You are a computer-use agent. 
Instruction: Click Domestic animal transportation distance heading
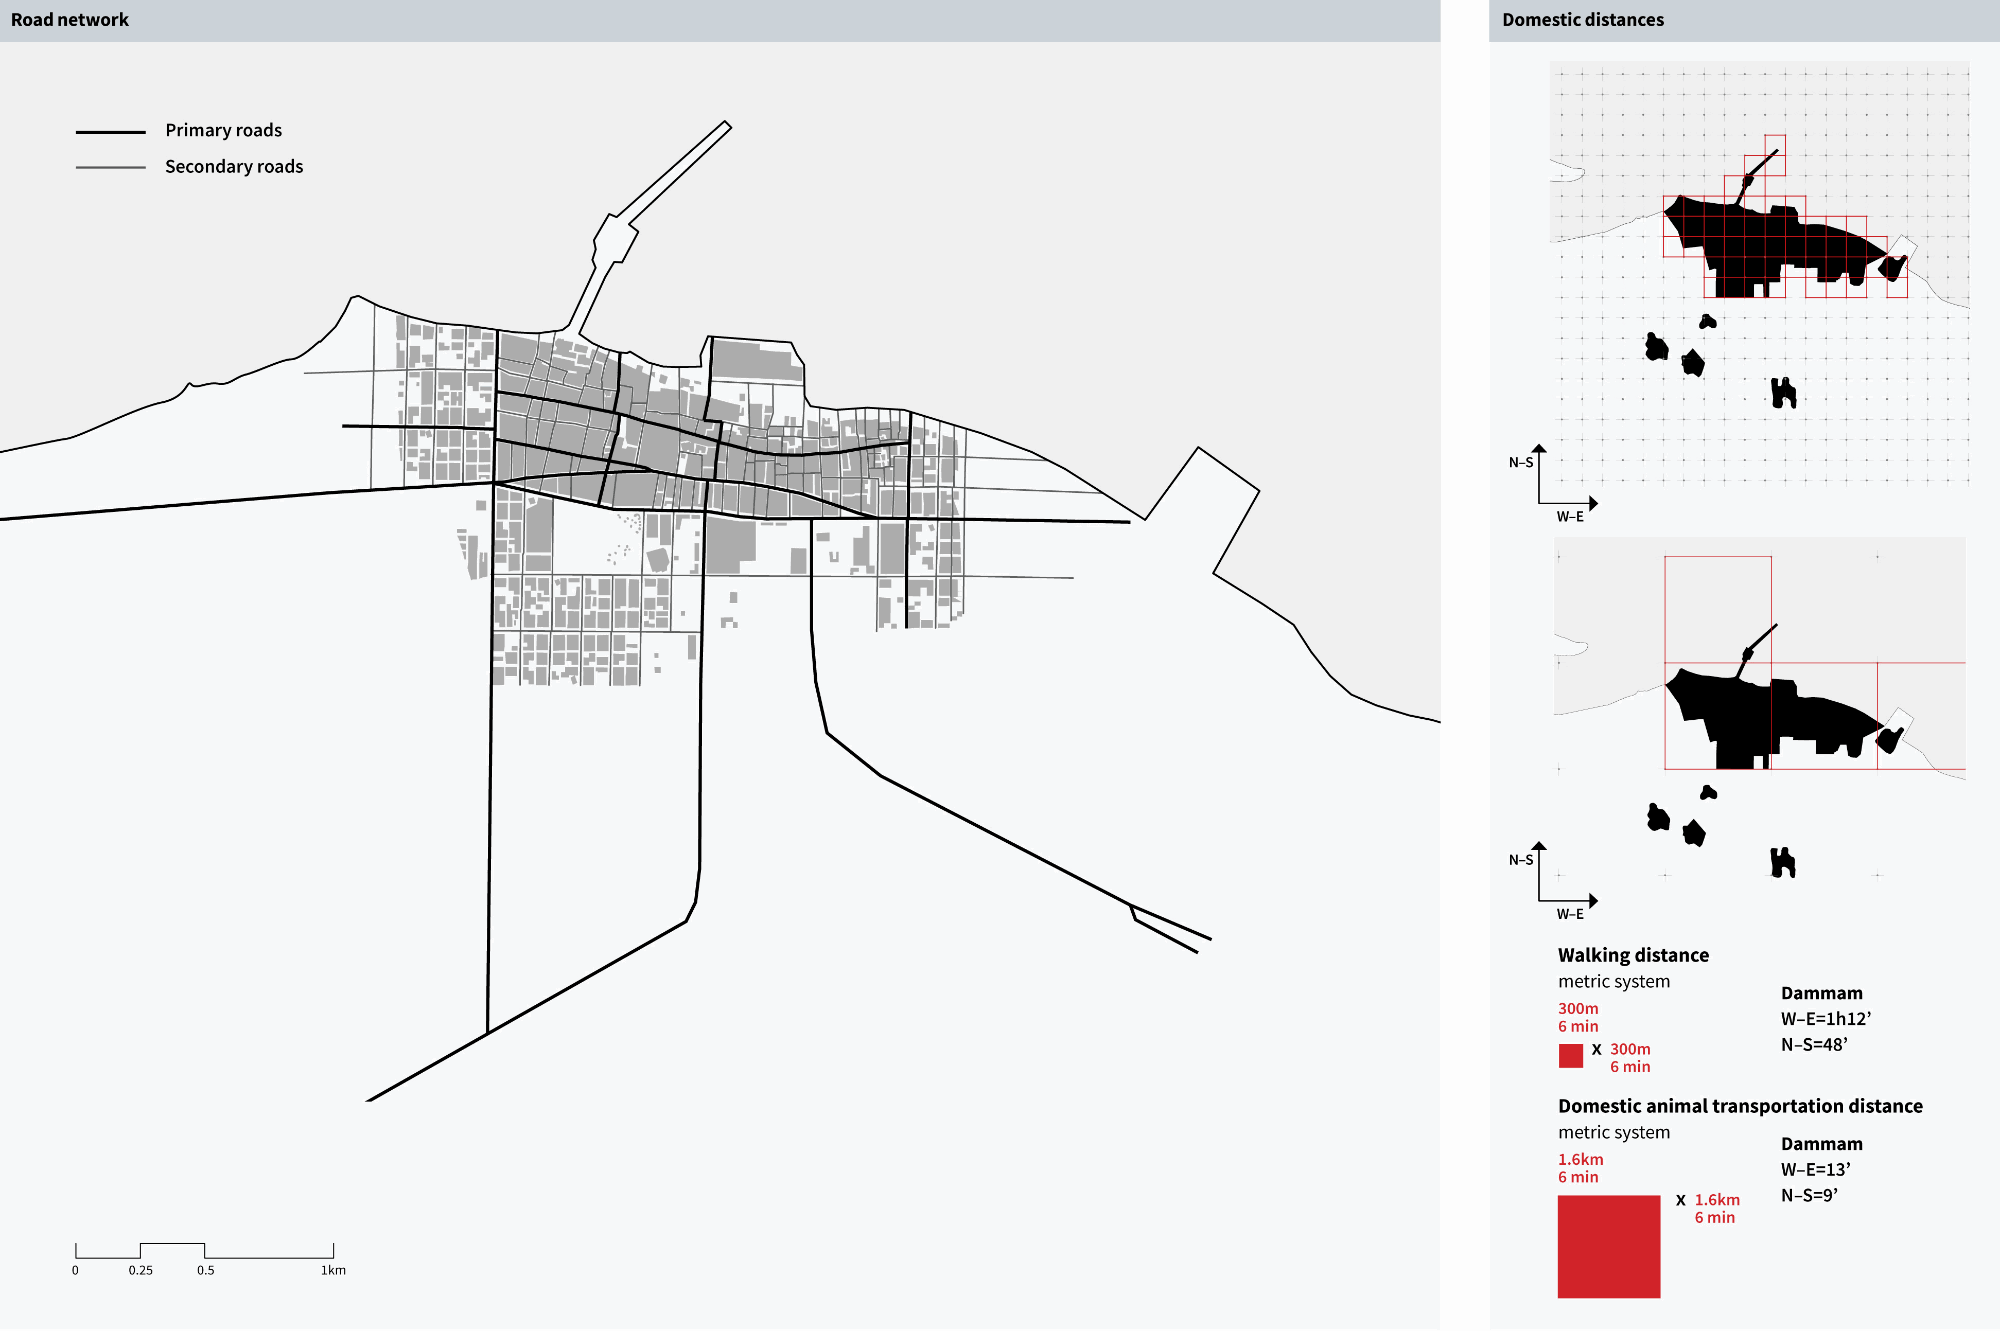pyautogui.click(x=1740, y=1106)
